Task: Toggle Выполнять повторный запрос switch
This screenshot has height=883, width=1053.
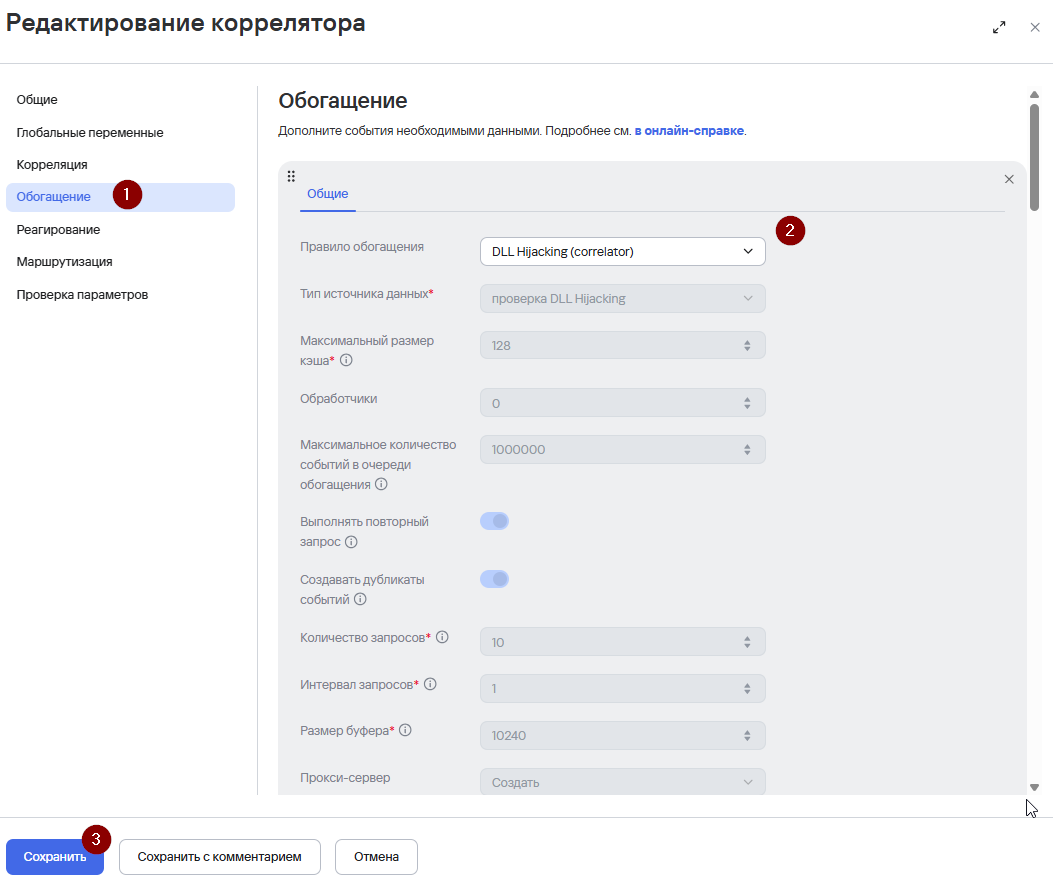Action: point(494,521)
